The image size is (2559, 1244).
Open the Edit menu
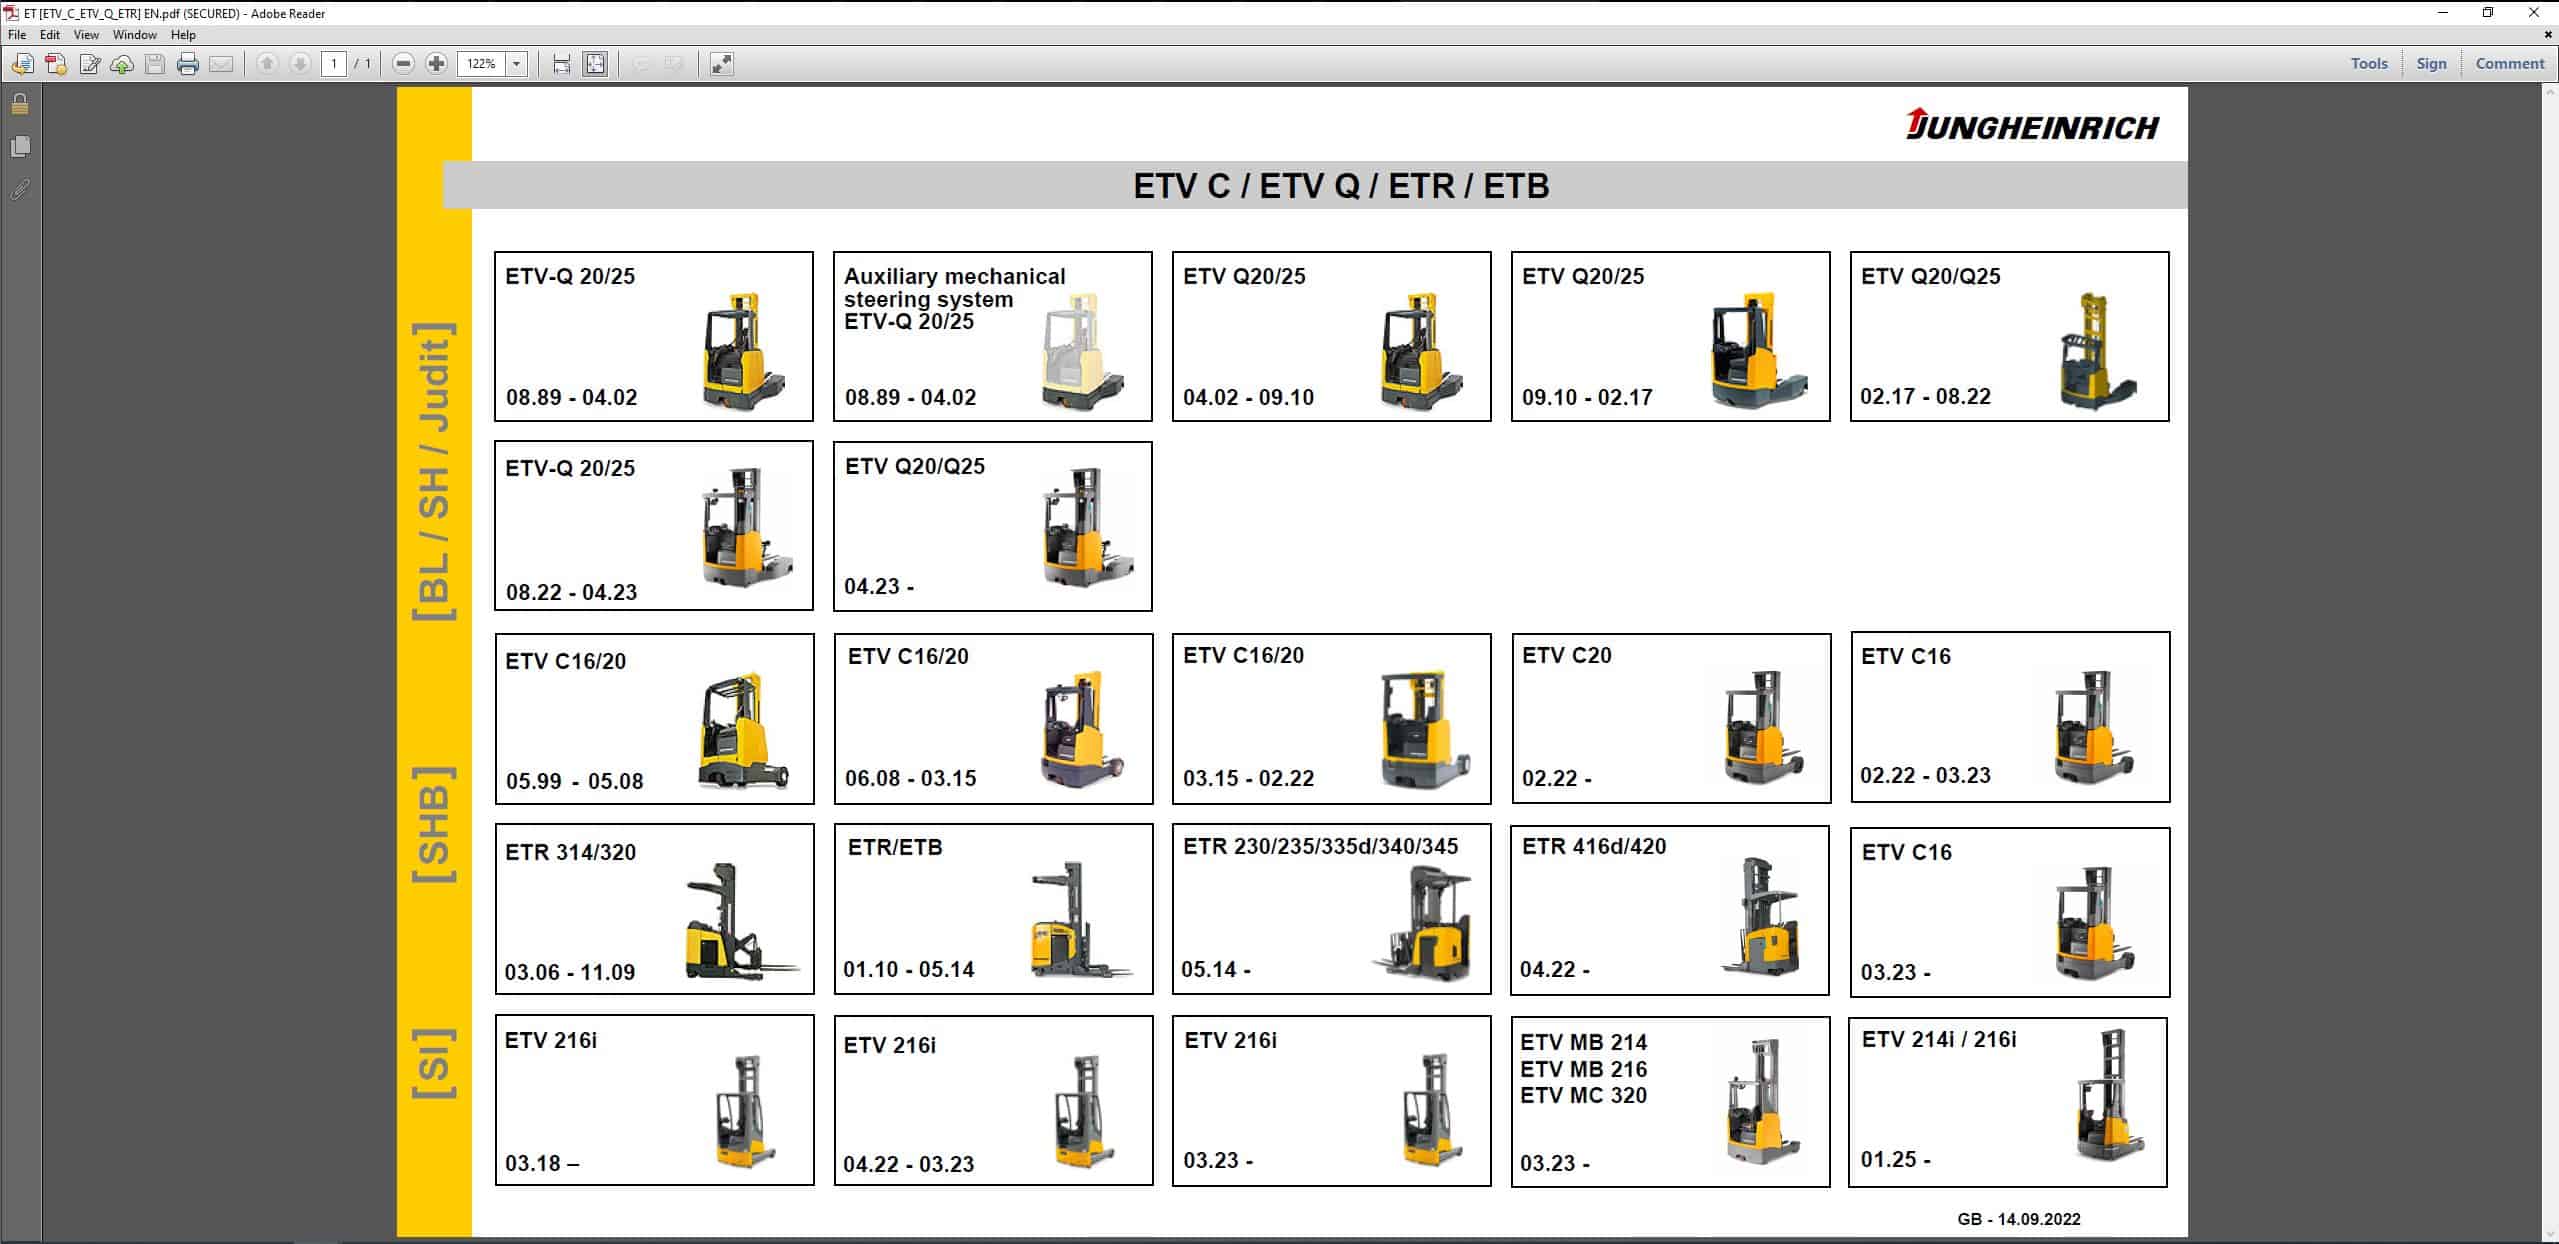click(50, 34)
